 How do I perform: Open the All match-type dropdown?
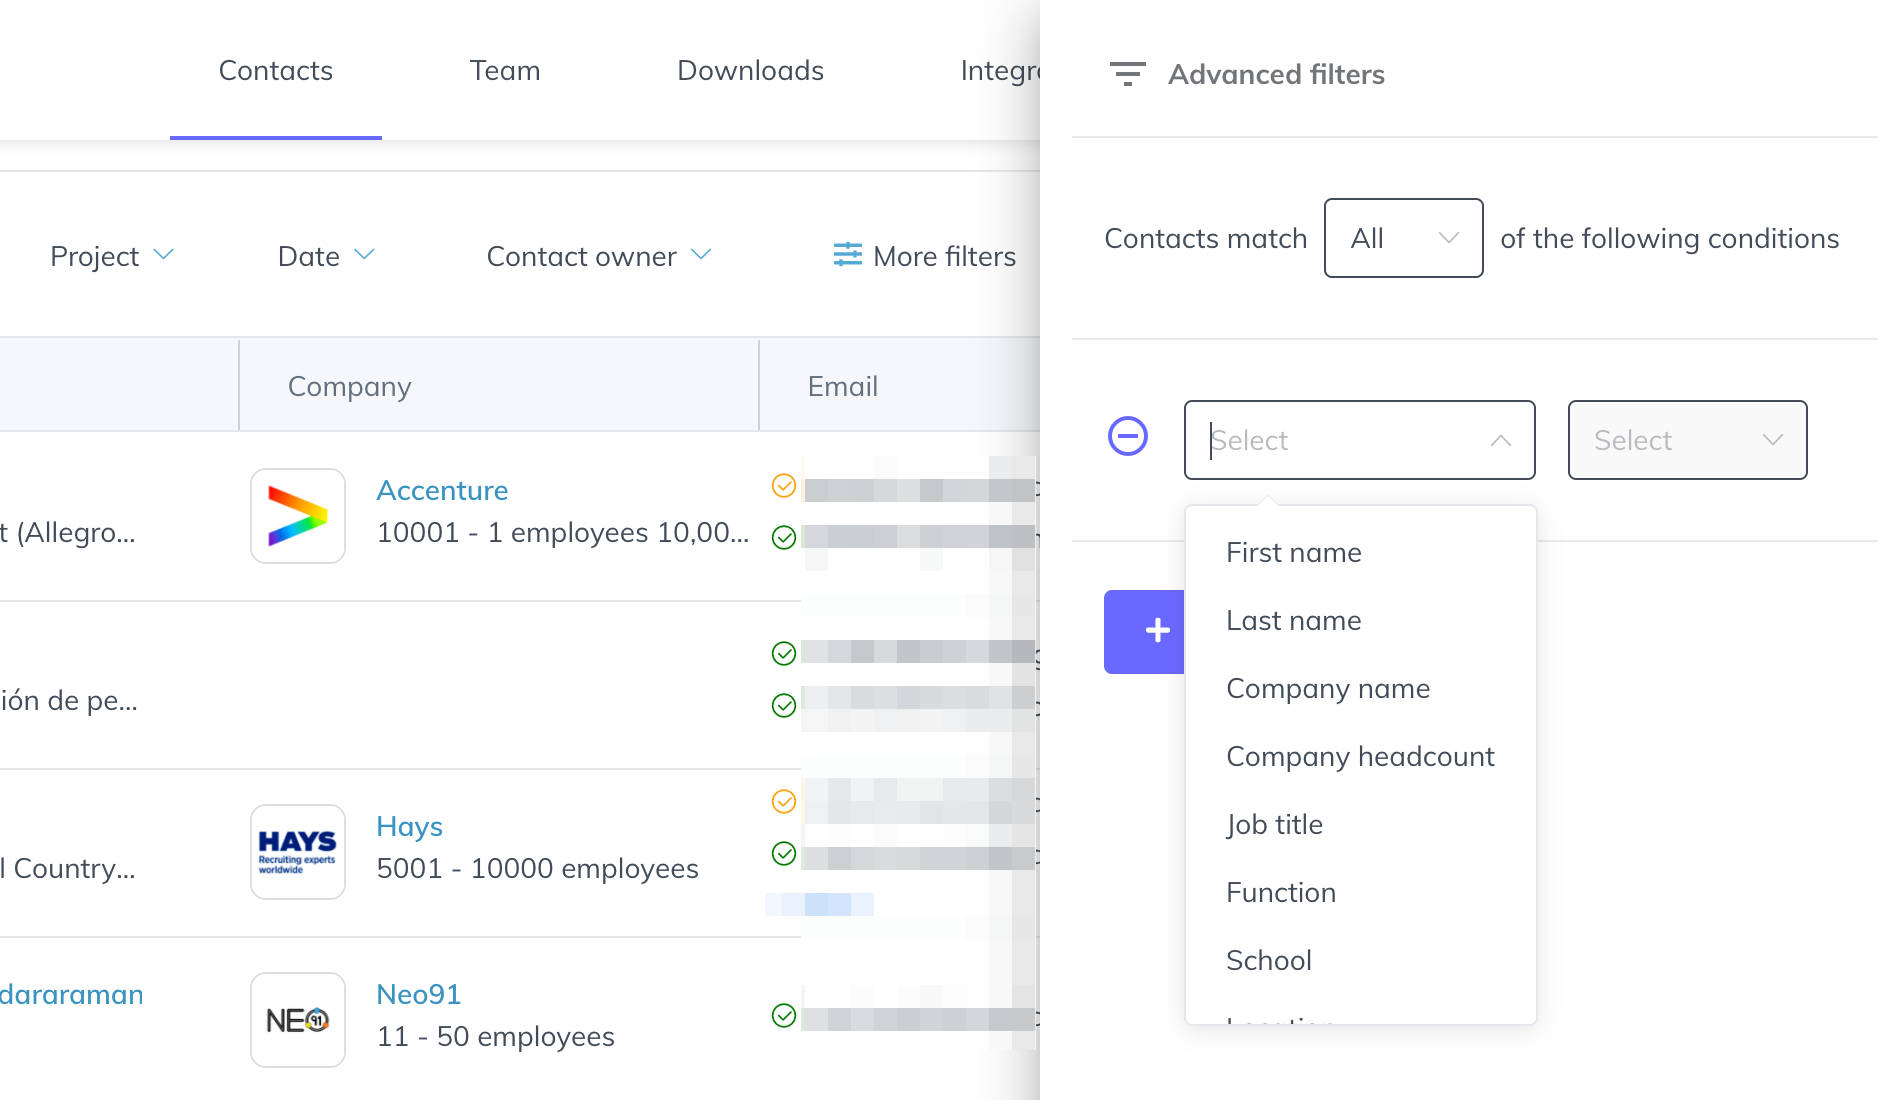(1403, 238)
